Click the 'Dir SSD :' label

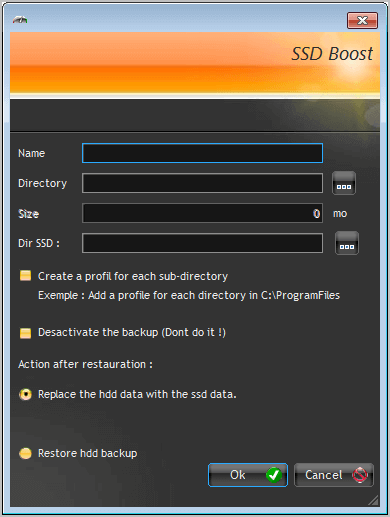(x=39, y=243)
